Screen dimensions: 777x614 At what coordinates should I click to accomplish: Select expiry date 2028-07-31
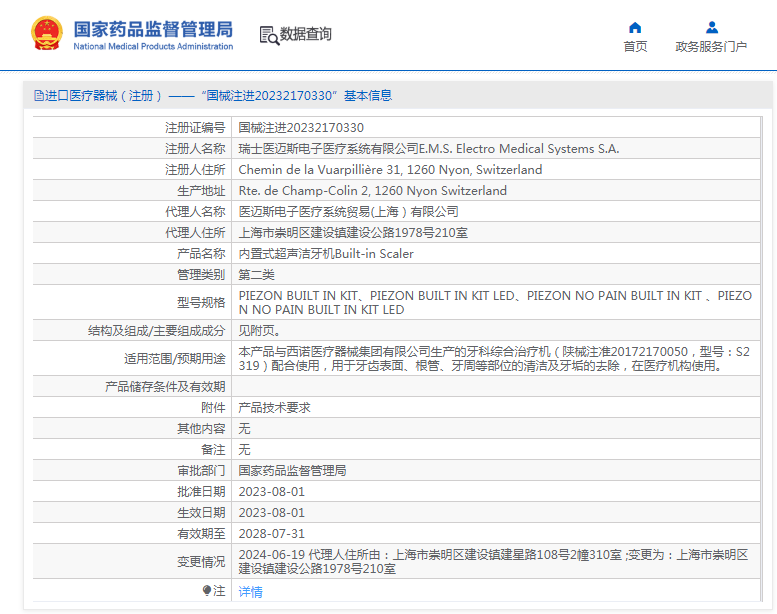pyautogui.click(x=272, y=534)
